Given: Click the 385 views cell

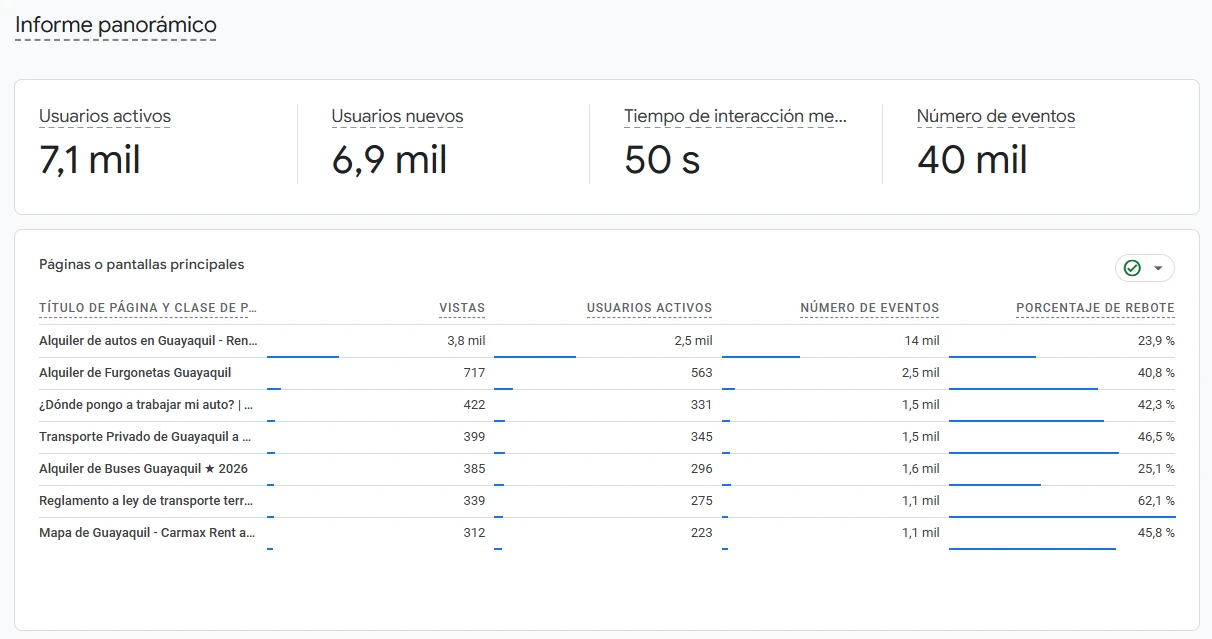Looking at the screenshot, I should coord(474,469).
